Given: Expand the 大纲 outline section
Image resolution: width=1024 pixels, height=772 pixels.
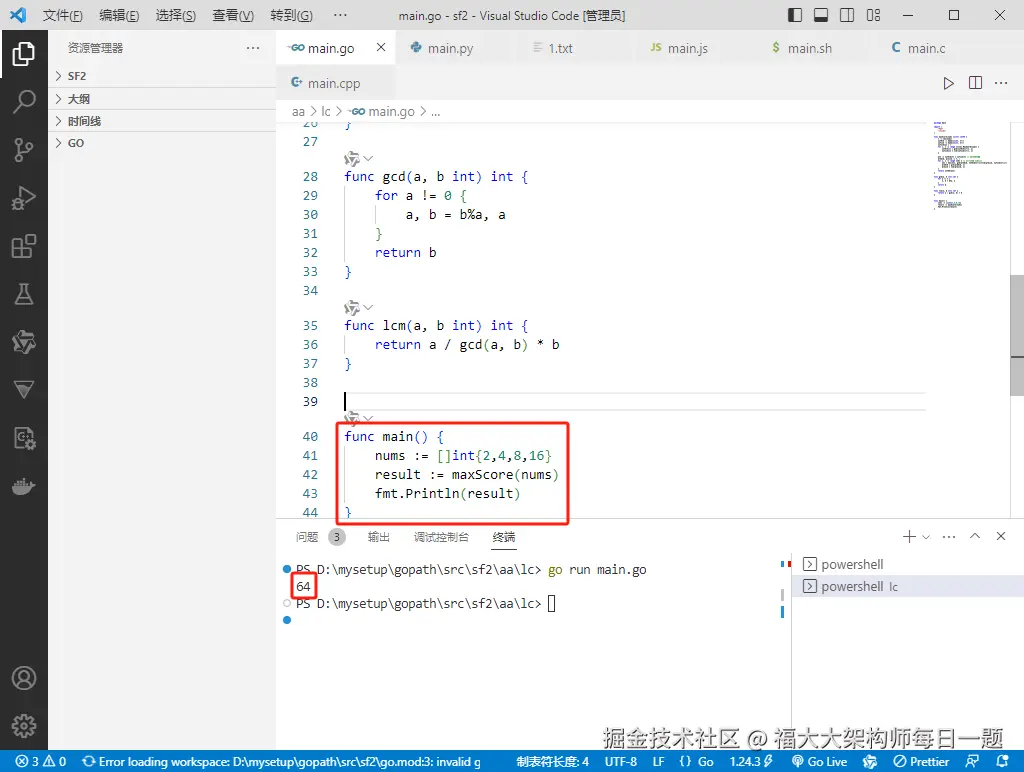Looking at the screenshot, I should click(162, 99).
